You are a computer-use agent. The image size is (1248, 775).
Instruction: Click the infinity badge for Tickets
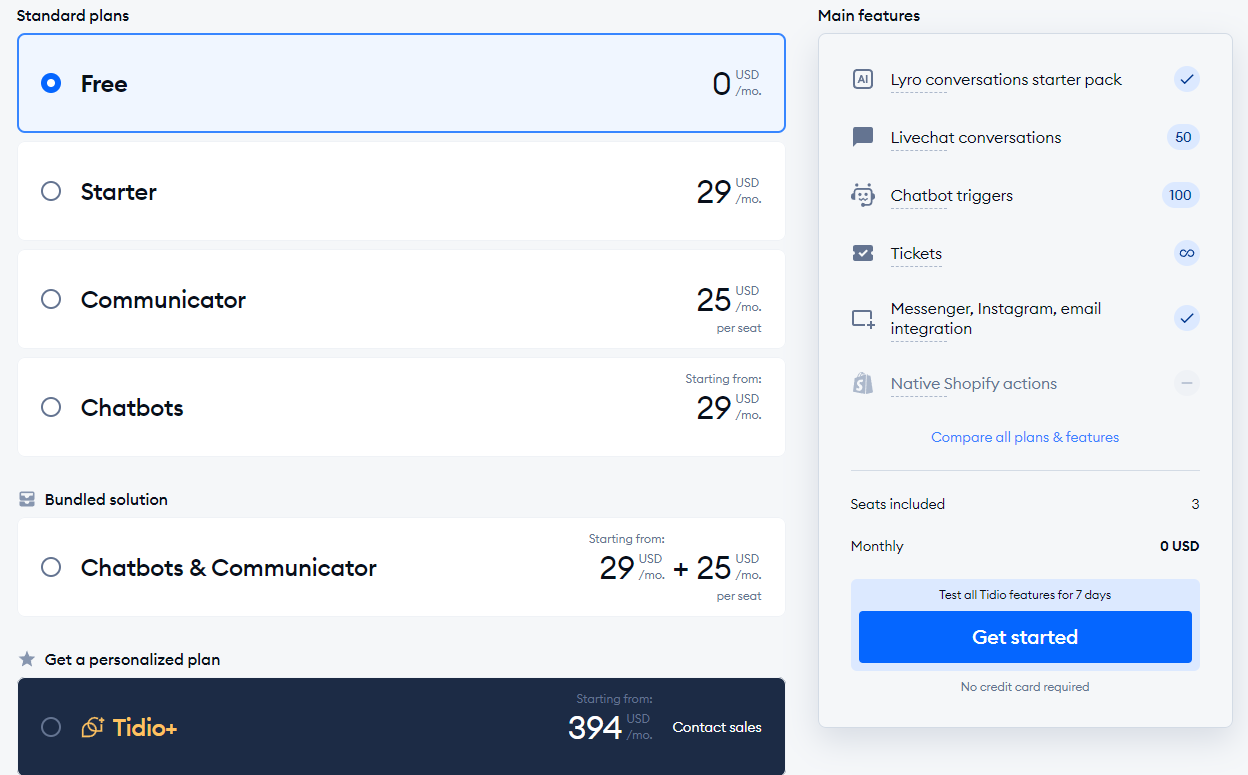1186,253
